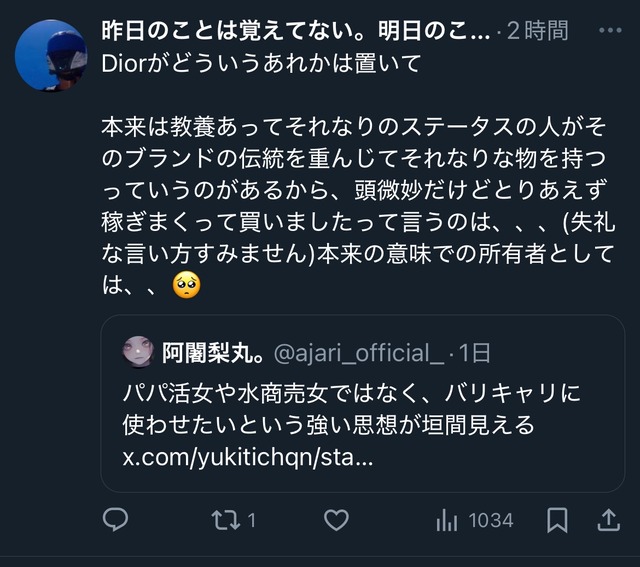Open the three-dot more options menu
This screenshot has height=567, width=640.
pos(609,31)
